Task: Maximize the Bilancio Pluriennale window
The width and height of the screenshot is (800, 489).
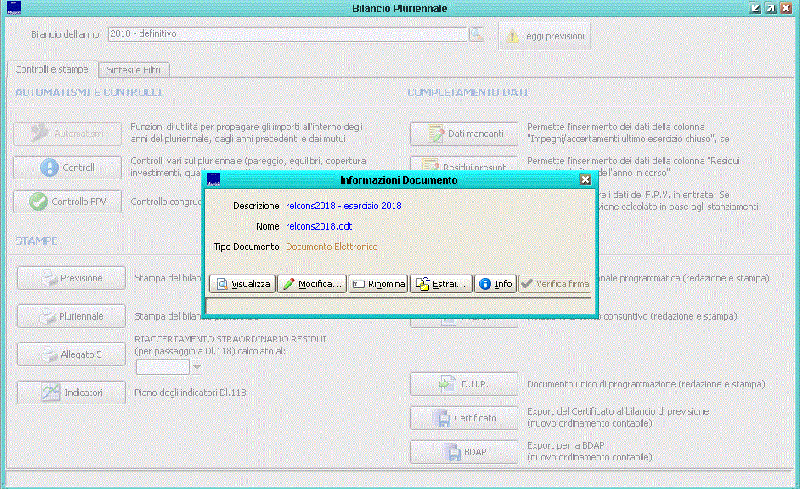Action: pos(771,8)
